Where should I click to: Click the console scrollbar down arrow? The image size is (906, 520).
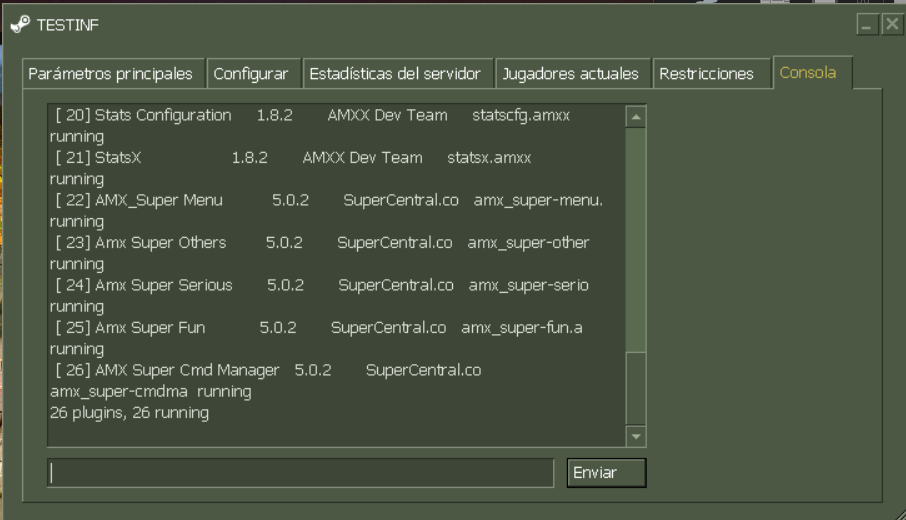tap(636, 436)
